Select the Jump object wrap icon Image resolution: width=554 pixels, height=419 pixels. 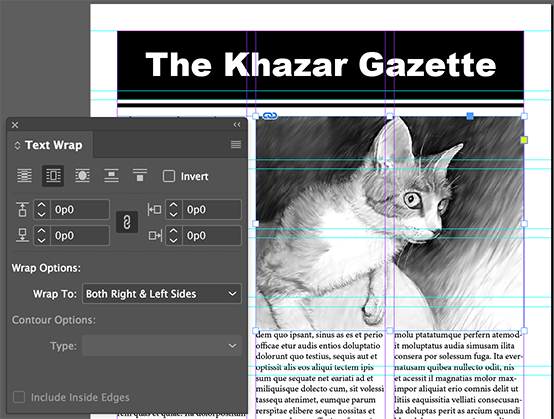(111, 176)
